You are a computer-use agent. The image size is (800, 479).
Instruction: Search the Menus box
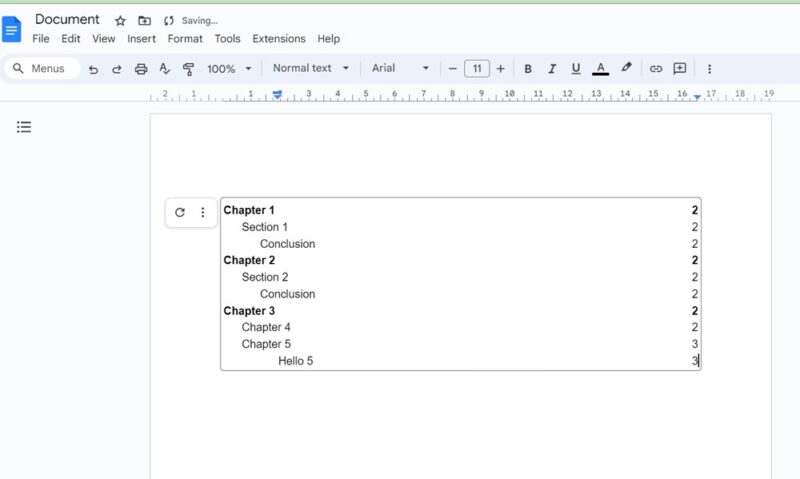[x=43, y=68]
